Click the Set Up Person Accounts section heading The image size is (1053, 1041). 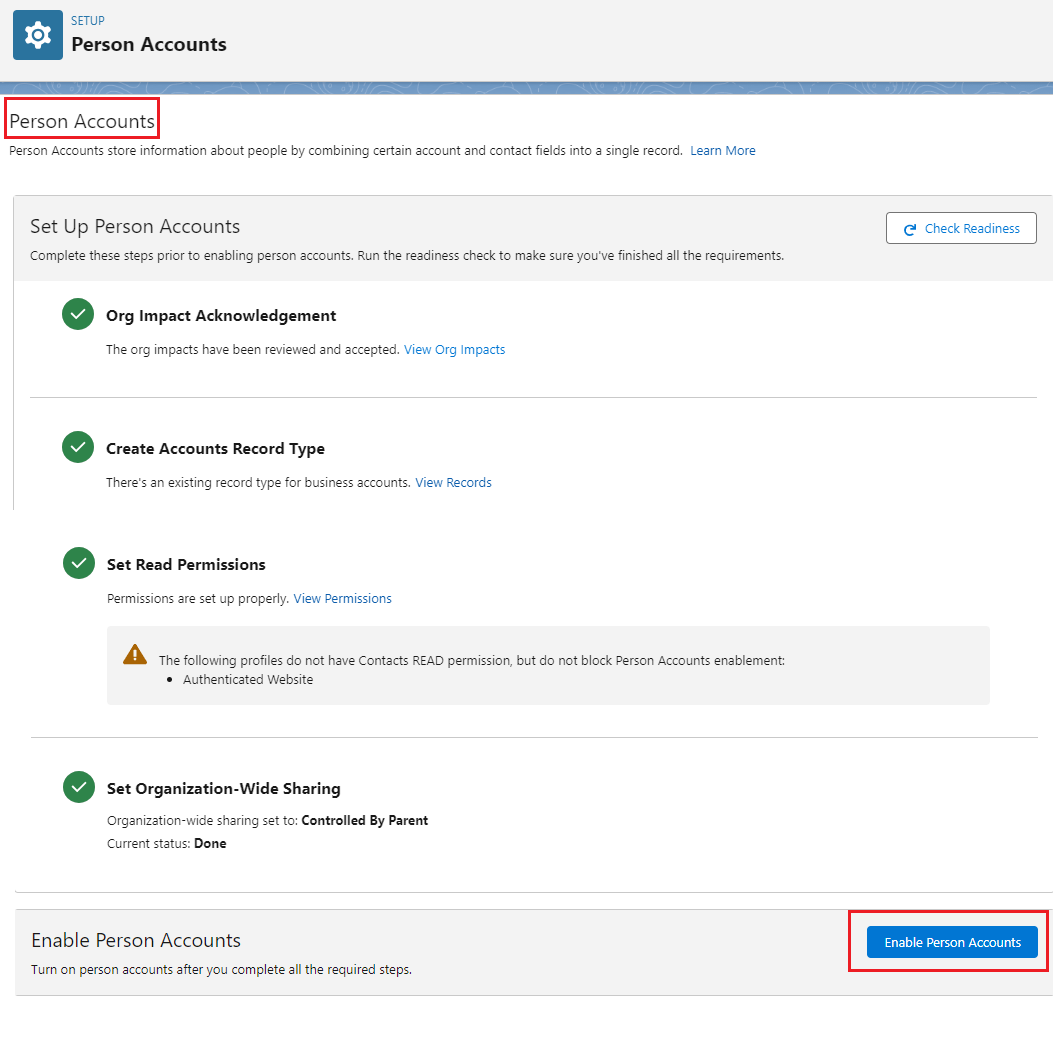(135, 226)
